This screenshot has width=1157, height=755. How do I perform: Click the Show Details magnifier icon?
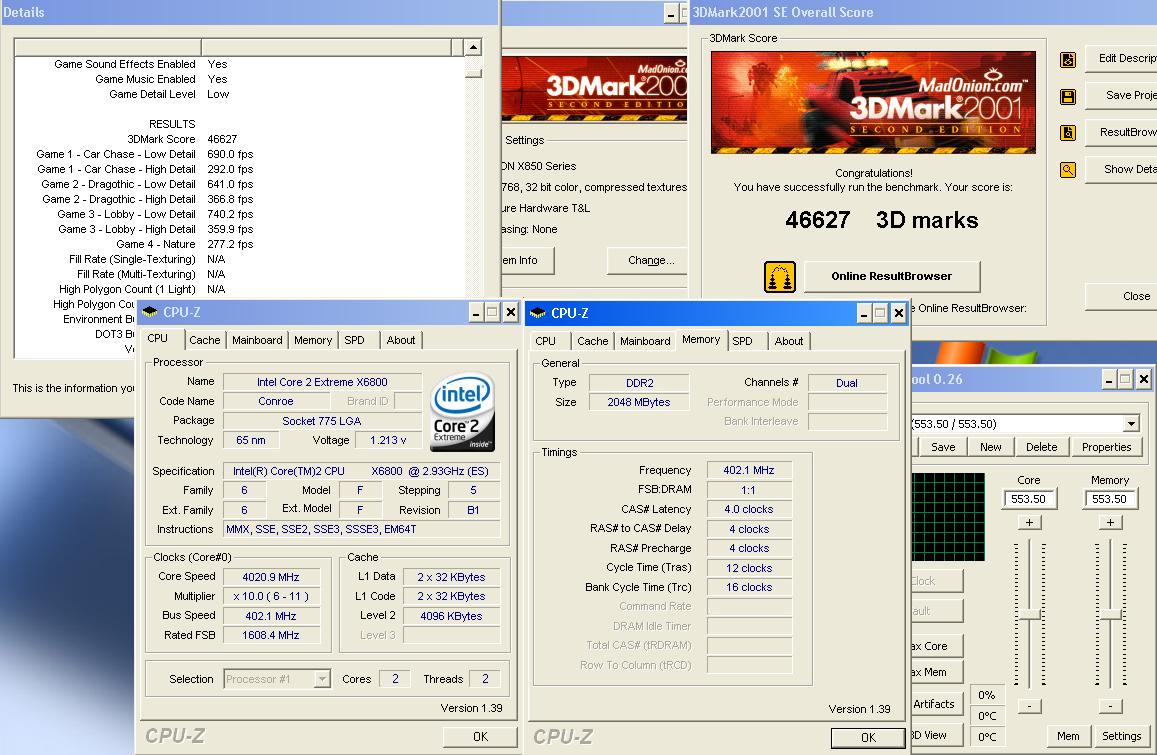(1068, 170)
